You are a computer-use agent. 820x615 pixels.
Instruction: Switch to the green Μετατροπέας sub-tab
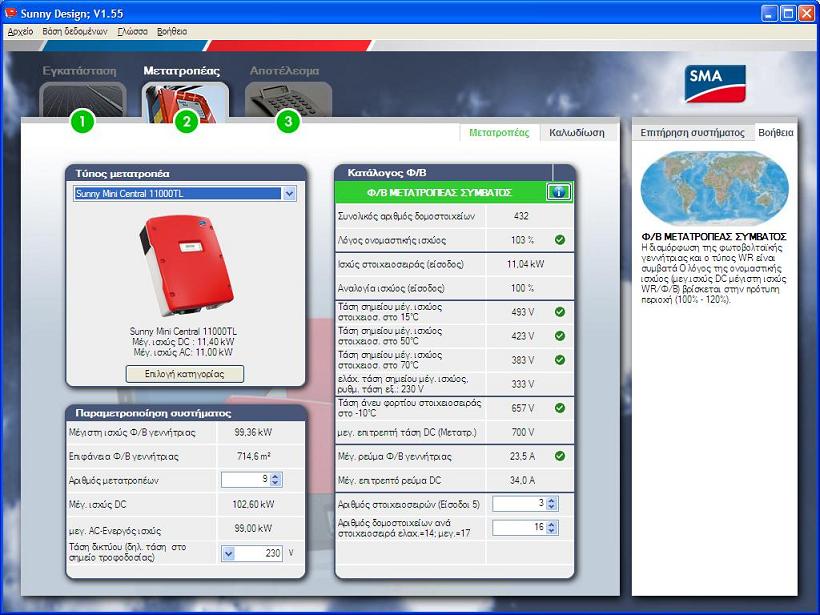499,133
